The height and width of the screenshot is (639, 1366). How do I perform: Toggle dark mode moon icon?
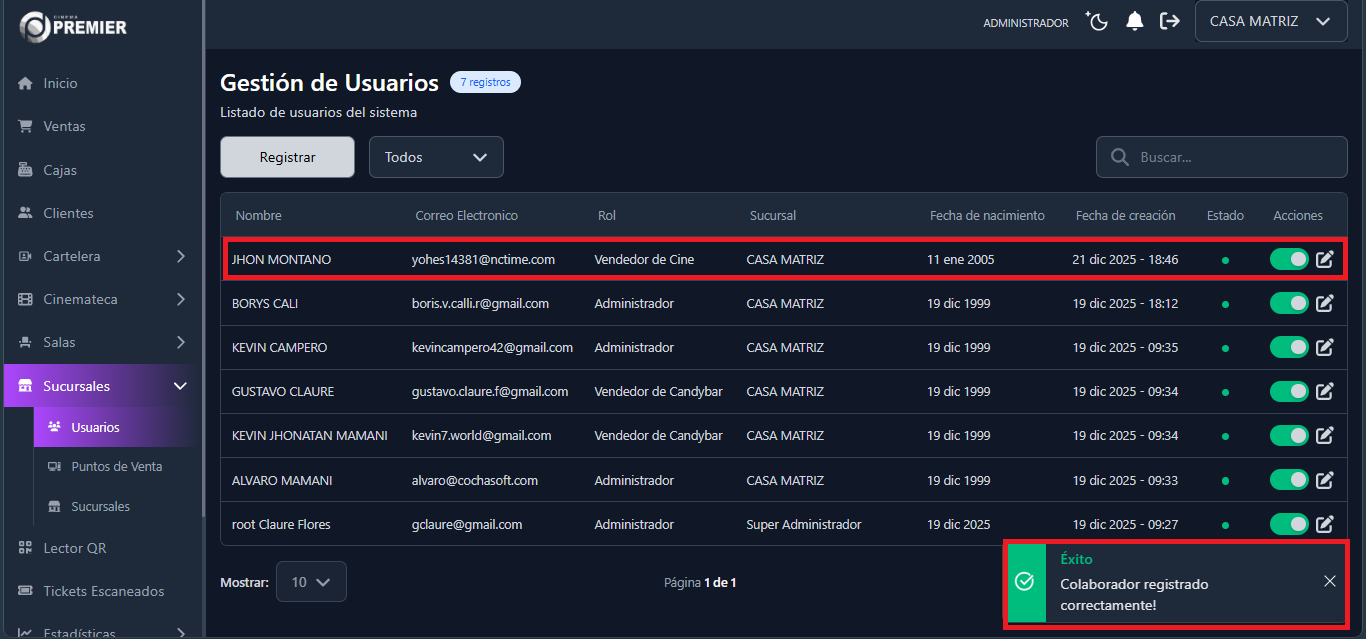1098,21
